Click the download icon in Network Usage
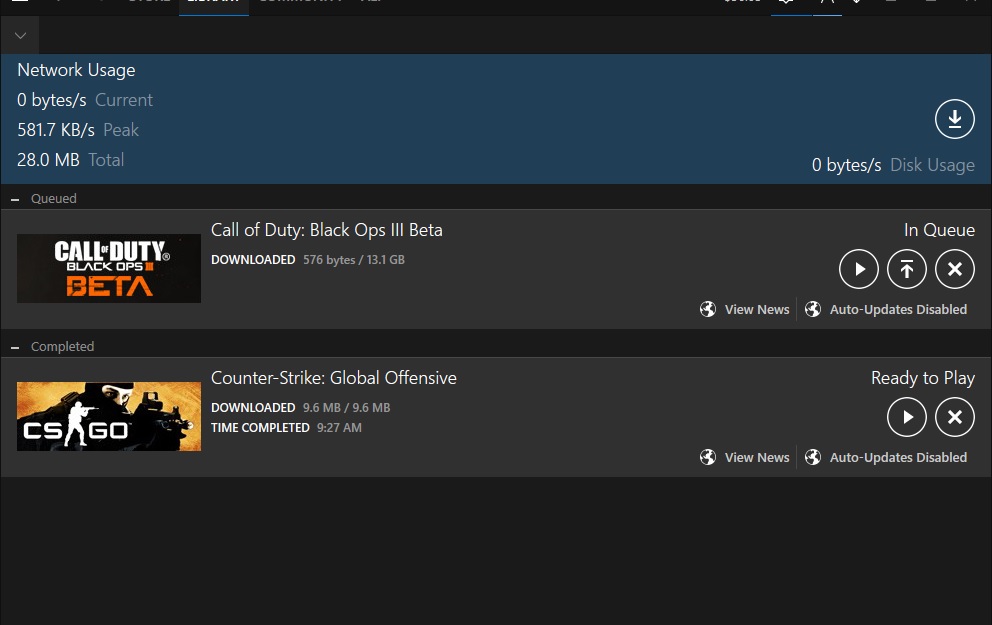 tap(954, 120)
